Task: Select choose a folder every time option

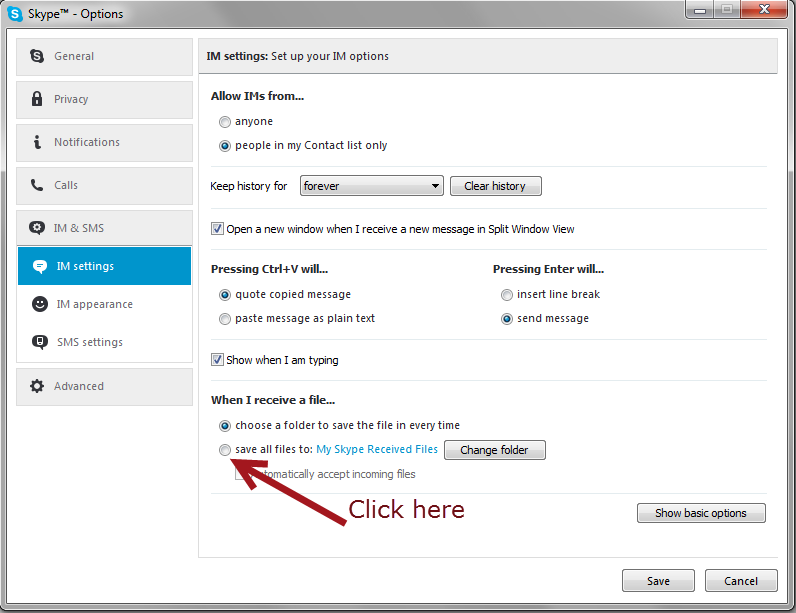Action: 225,425
